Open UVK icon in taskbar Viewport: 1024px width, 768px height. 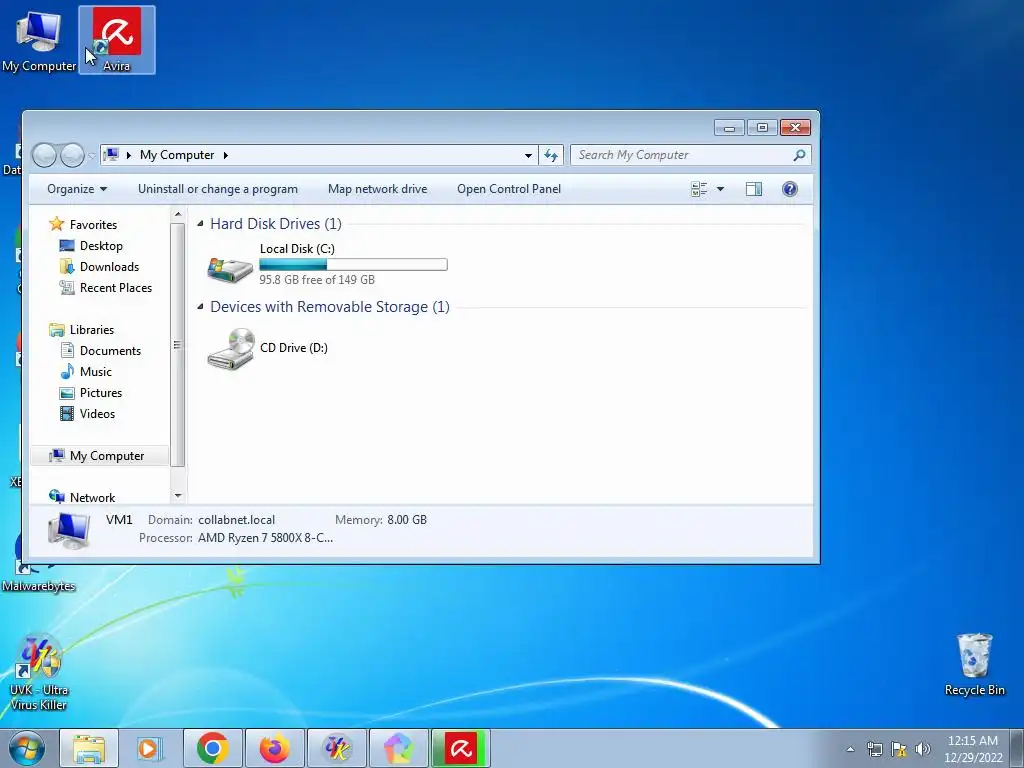coord(336,748)
